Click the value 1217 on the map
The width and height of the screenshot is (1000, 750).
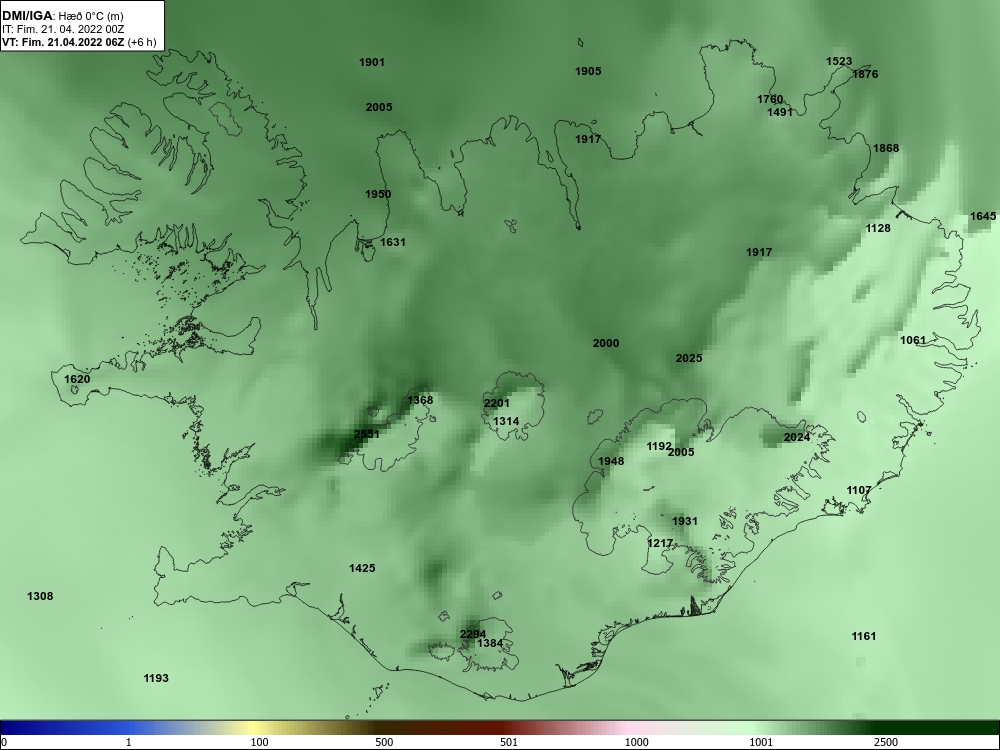[x=660, y=543]
